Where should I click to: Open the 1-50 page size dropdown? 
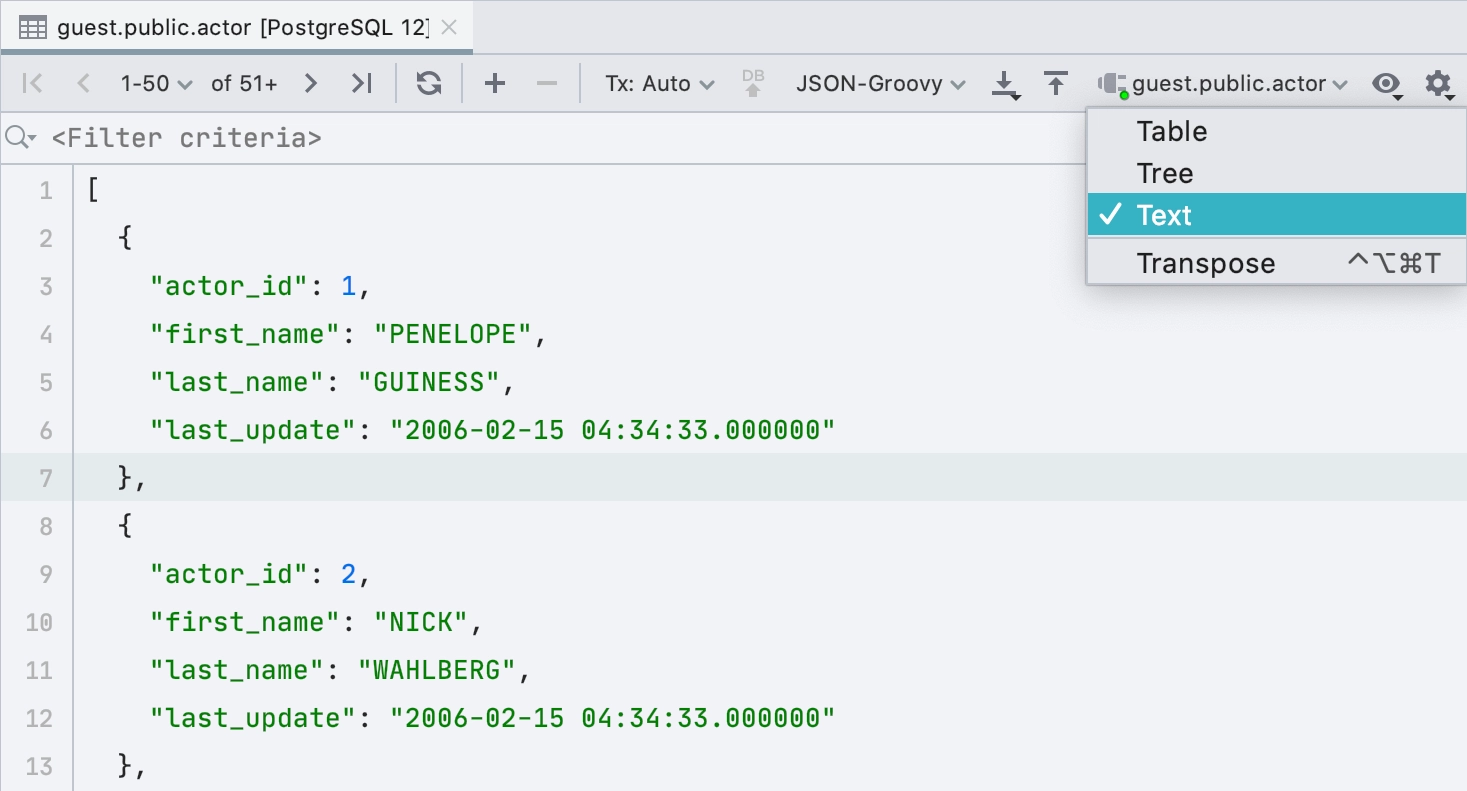click(x=156, y=83)
